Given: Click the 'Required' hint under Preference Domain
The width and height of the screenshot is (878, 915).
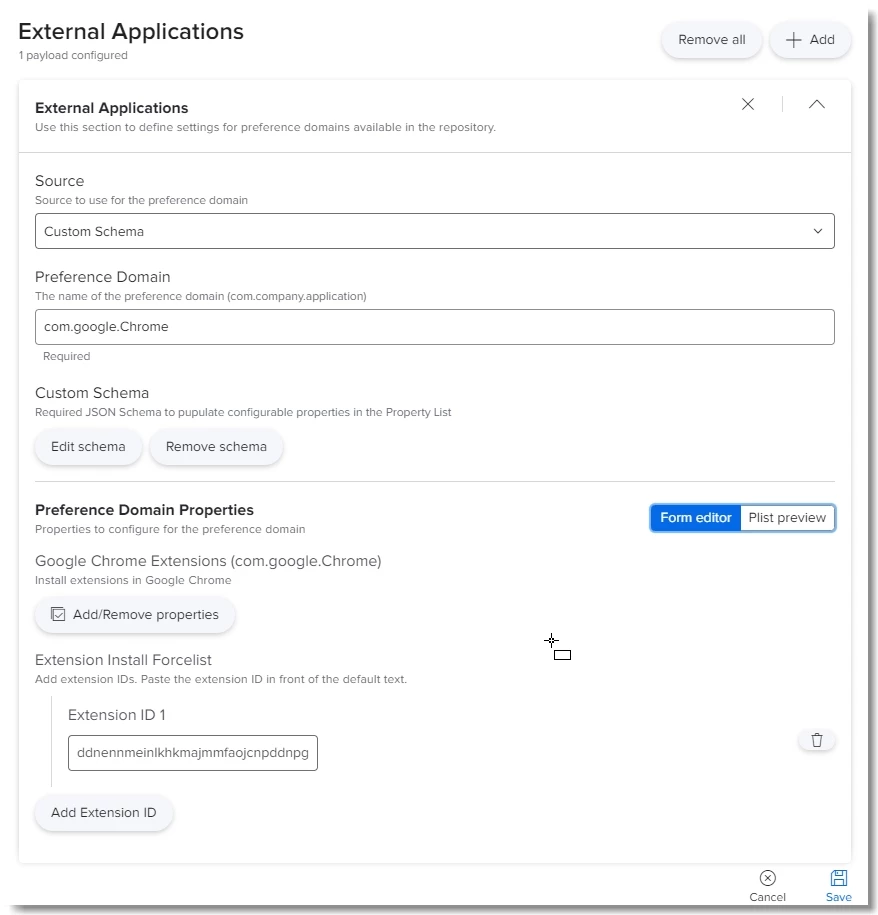Looking at the screenshot, I should pyautogui.click(x=67, y=356).
